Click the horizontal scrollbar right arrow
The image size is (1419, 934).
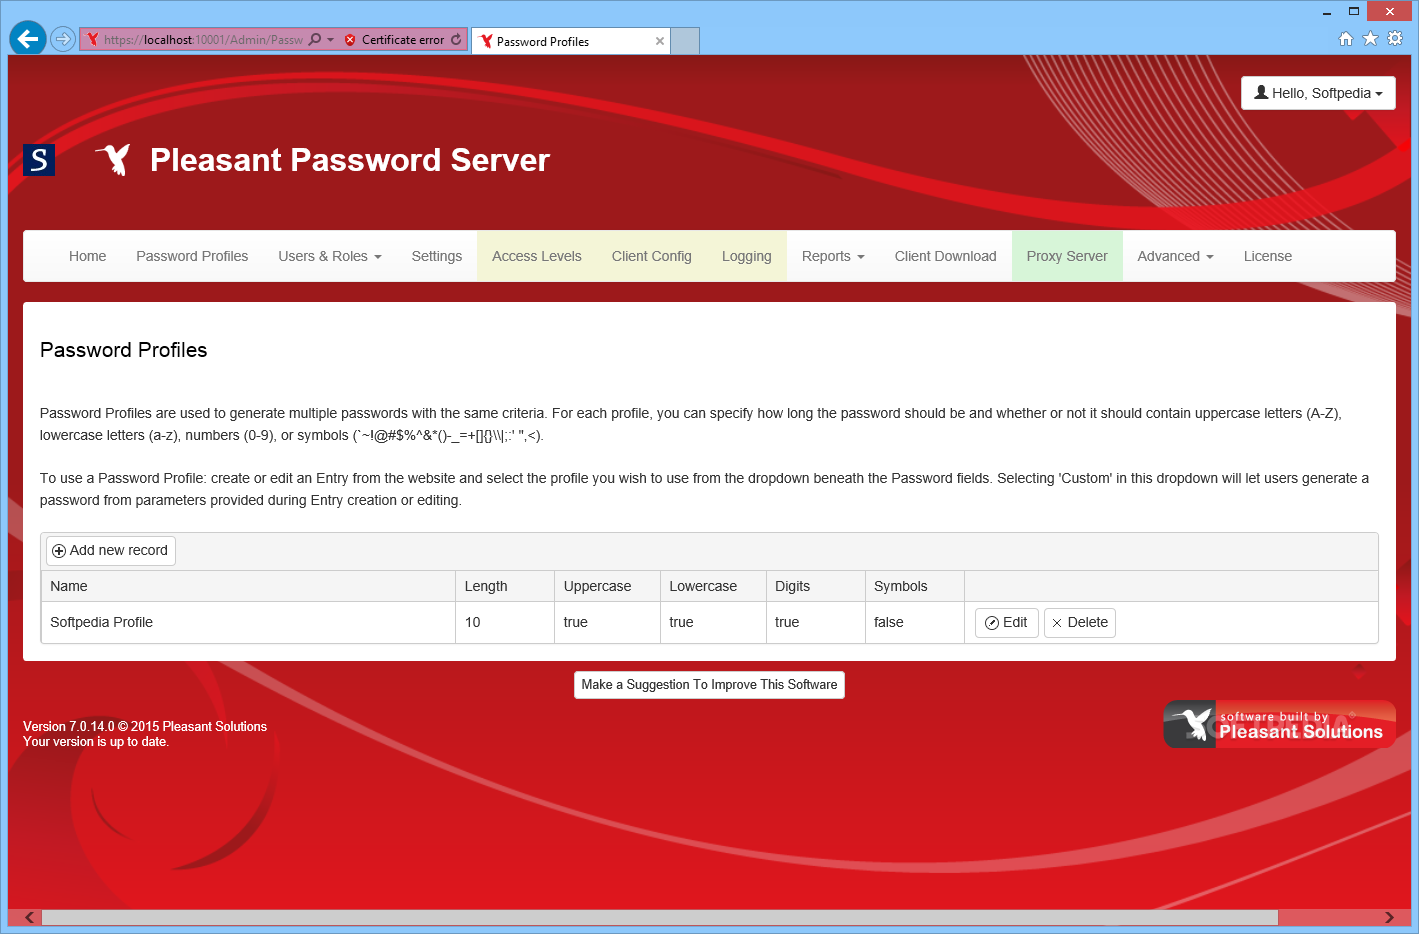point(1388,917)
